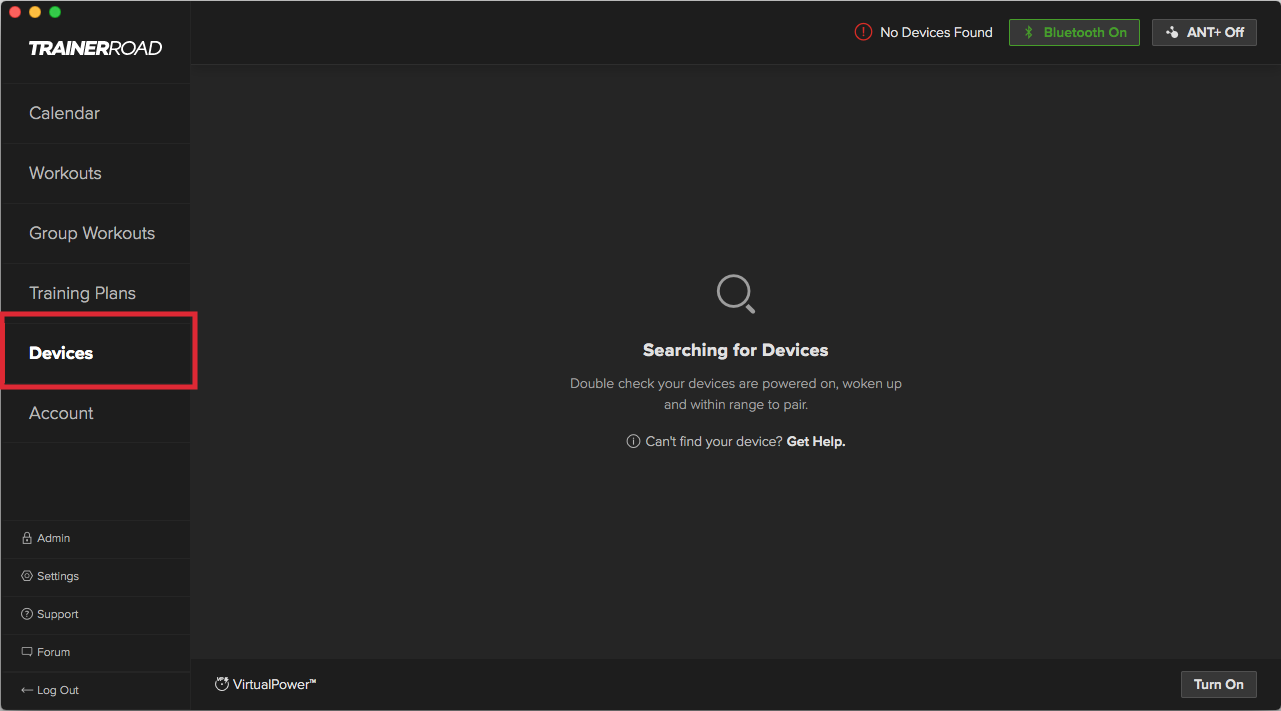Select Training Plans in sidebar
The width and height of the screenshot is (1281, 711).
coord(95,293)
